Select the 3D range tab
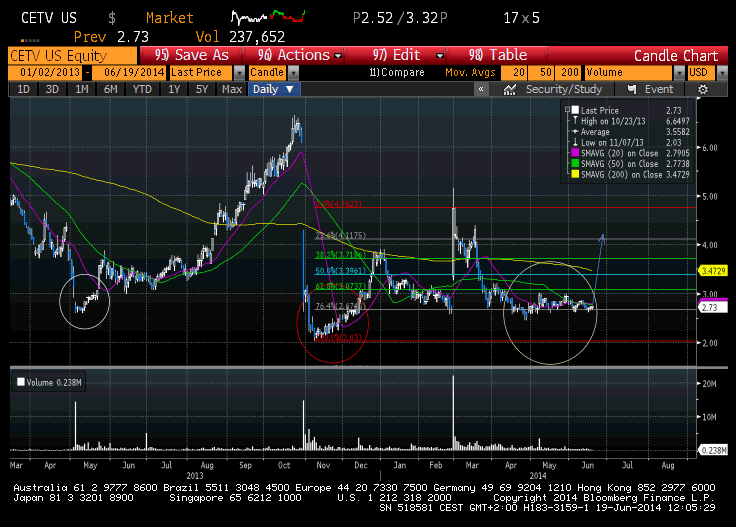 [x=52, y=89]
